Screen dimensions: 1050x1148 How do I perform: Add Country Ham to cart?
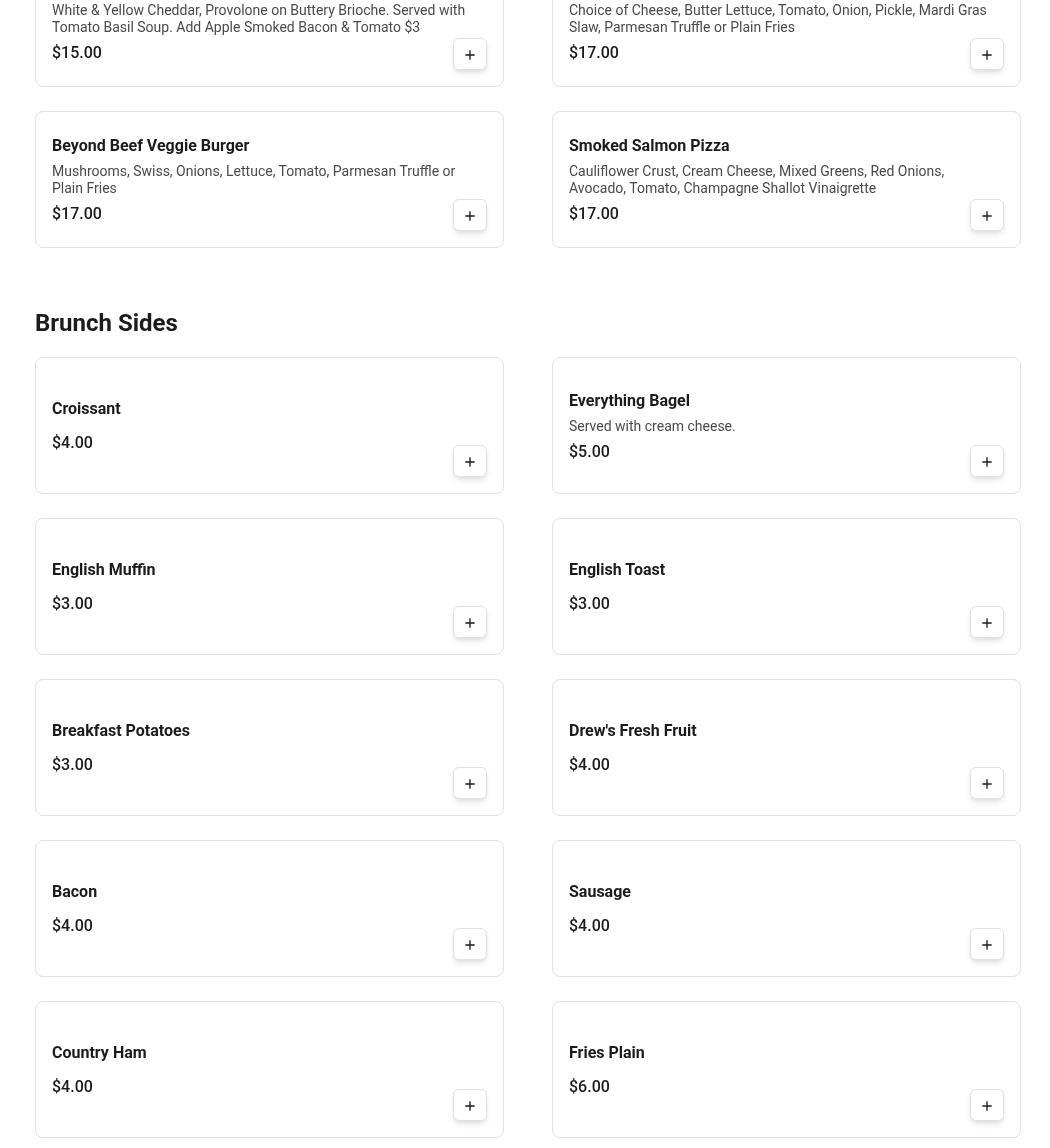[x=470, y=1106]
